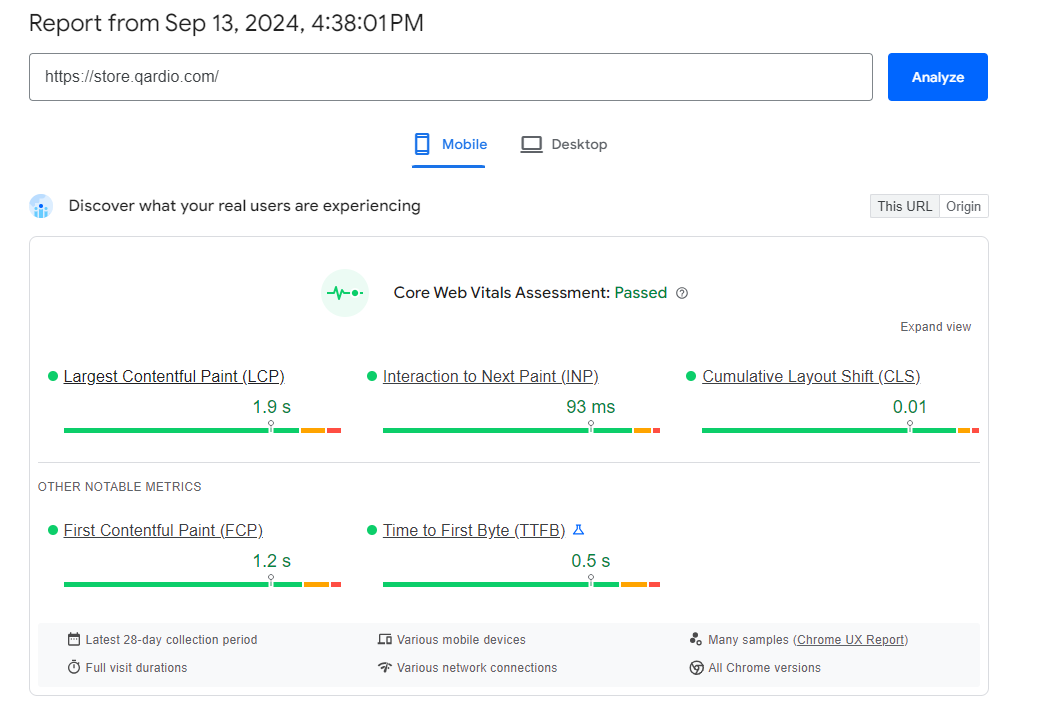Select the This URL toggle
Image resolution: width=1045 pixels, height=710 pixels.
tap(904, 207)
